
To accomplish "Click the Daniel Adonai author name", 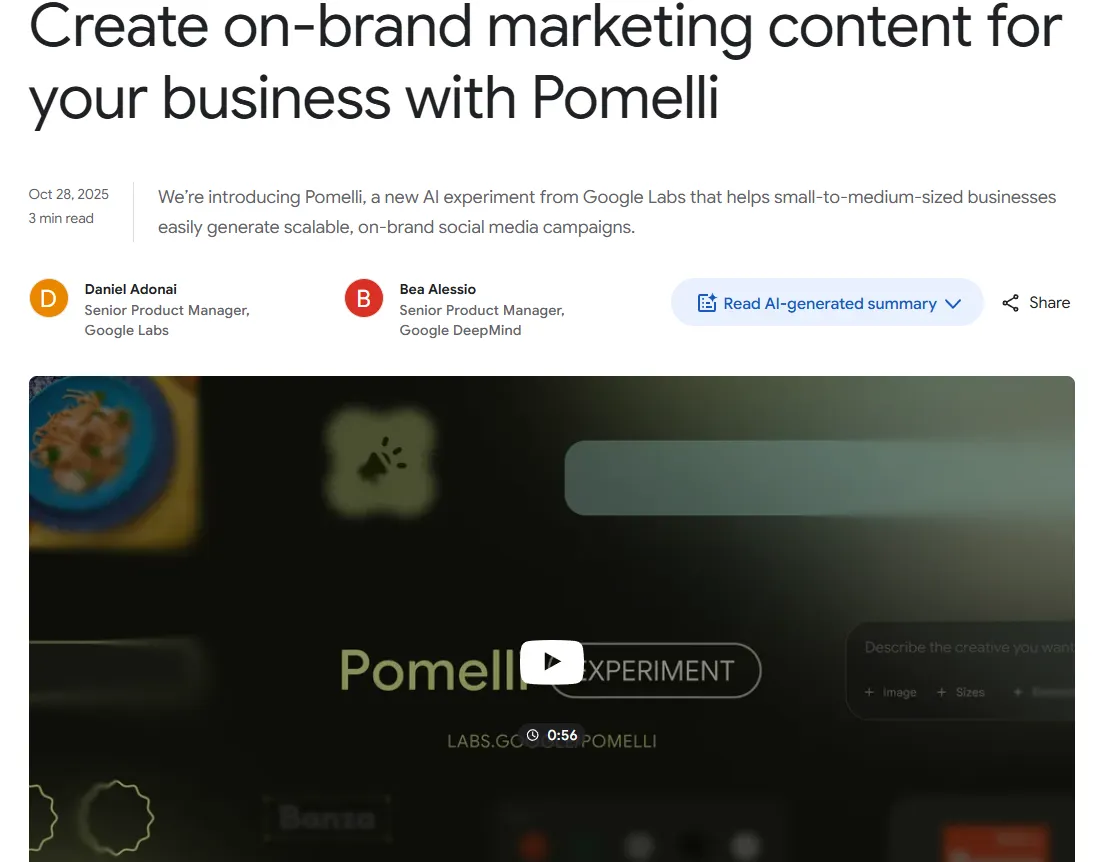I will pyautogui.click(x=131, y=289).
